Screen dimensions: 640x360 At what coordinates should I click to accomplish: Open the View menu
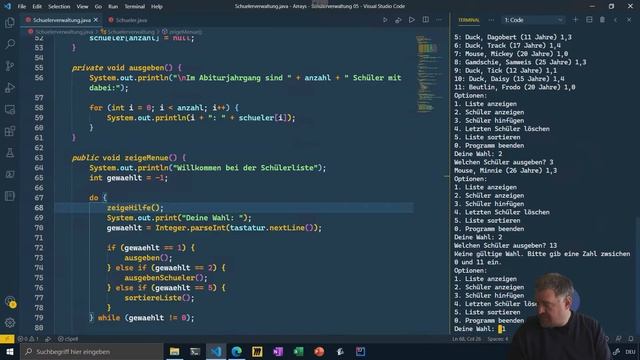82,7
